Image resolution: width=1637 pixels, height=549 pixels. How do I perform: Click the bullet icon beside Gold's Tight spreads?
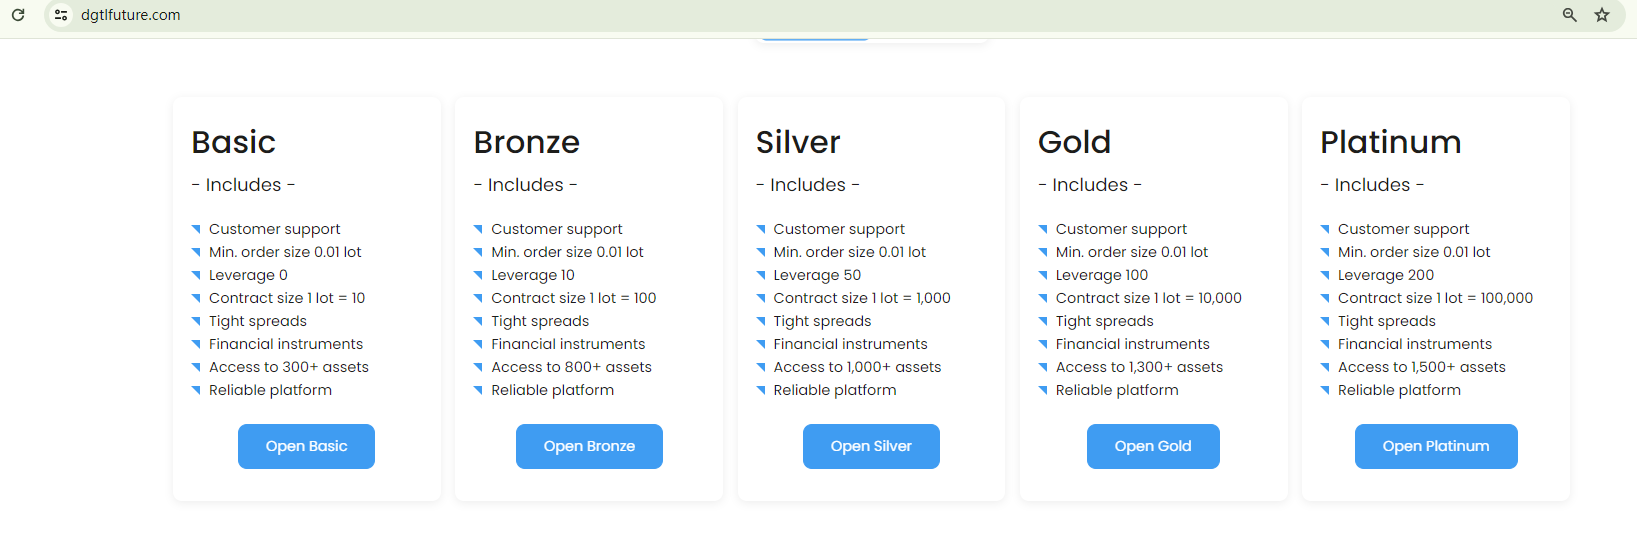1043,321
